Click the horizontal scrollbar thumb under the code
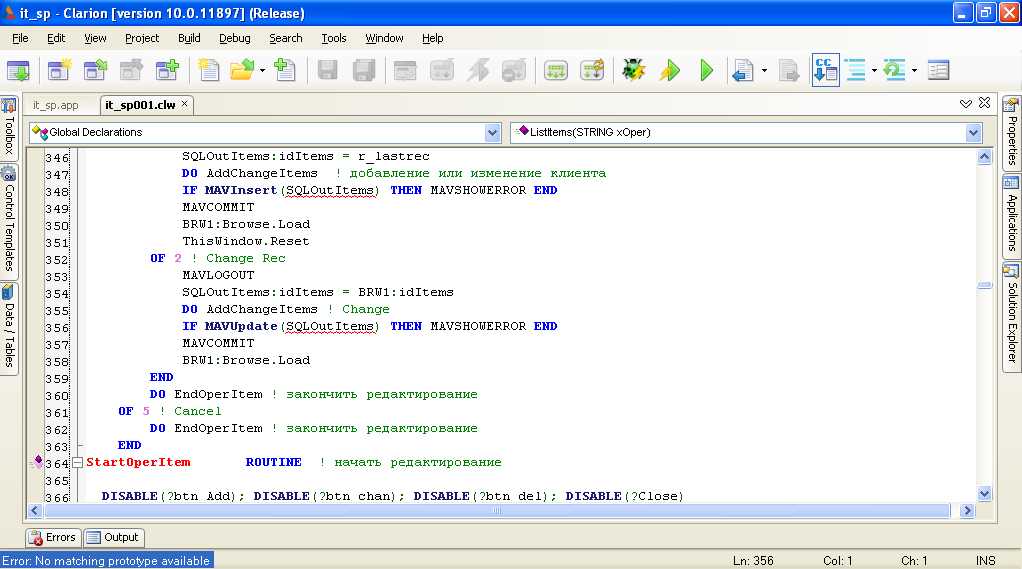The width and height of the screenshot is (1022, 569). tap(498, 511)
